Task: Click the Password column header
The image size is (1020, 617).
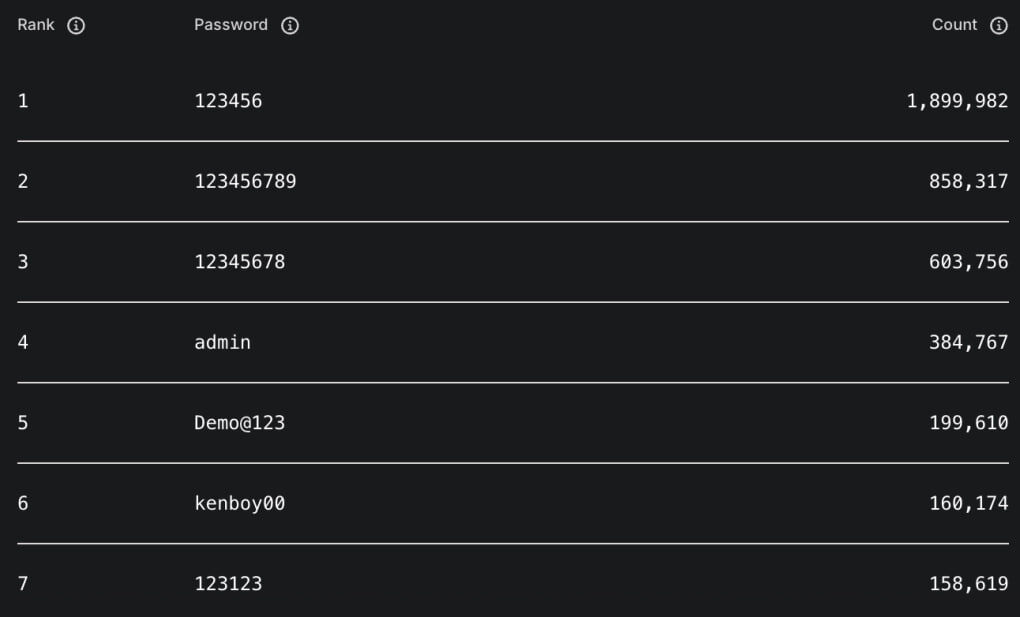Action: 231,25
